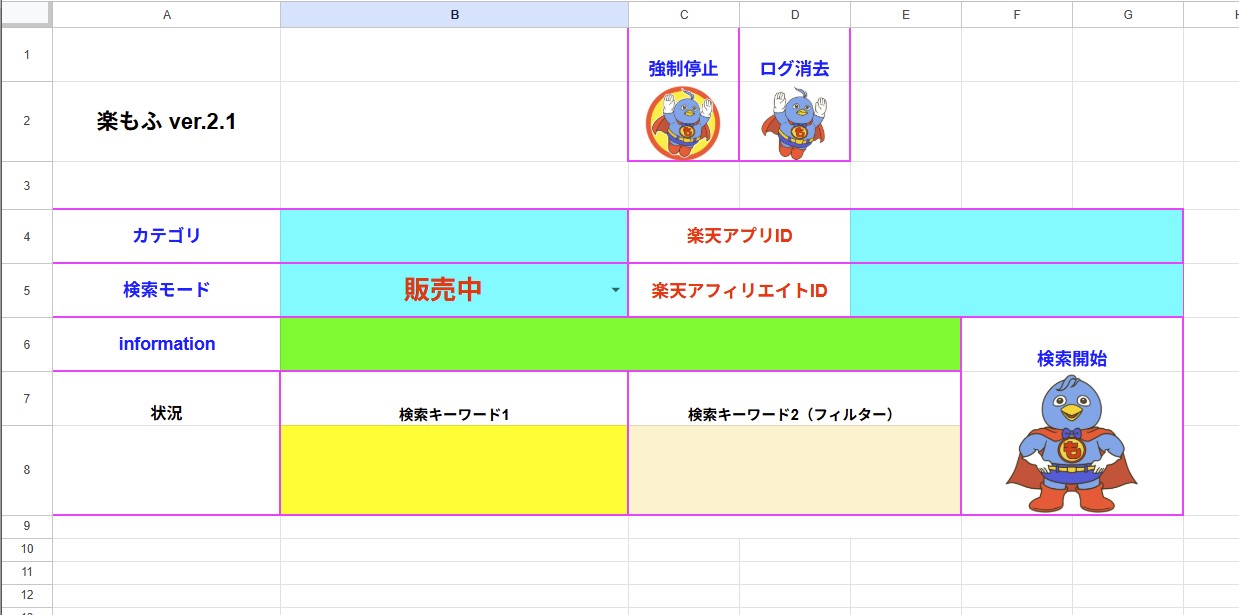This screenshot has height=615, width=1239.
Task: Click the 強制停止 bird mascot icon
Action: (682, 122)
